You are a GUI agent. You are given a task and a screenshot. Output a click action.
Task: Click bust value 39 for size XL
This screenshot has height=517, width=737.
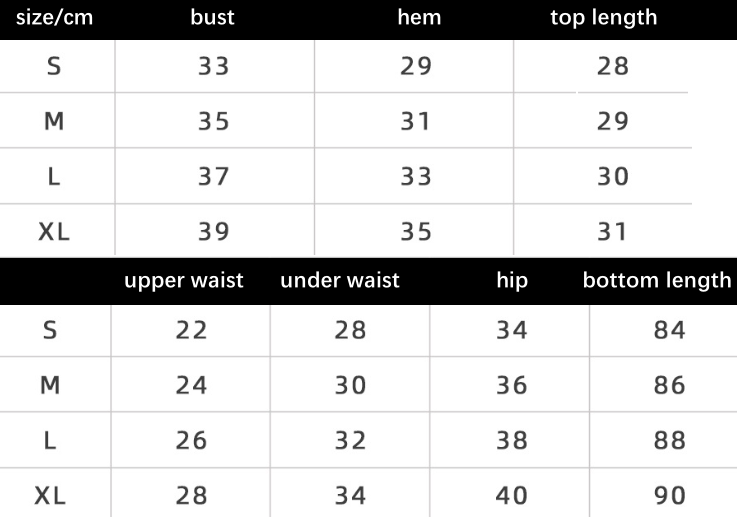click(214, 232)
